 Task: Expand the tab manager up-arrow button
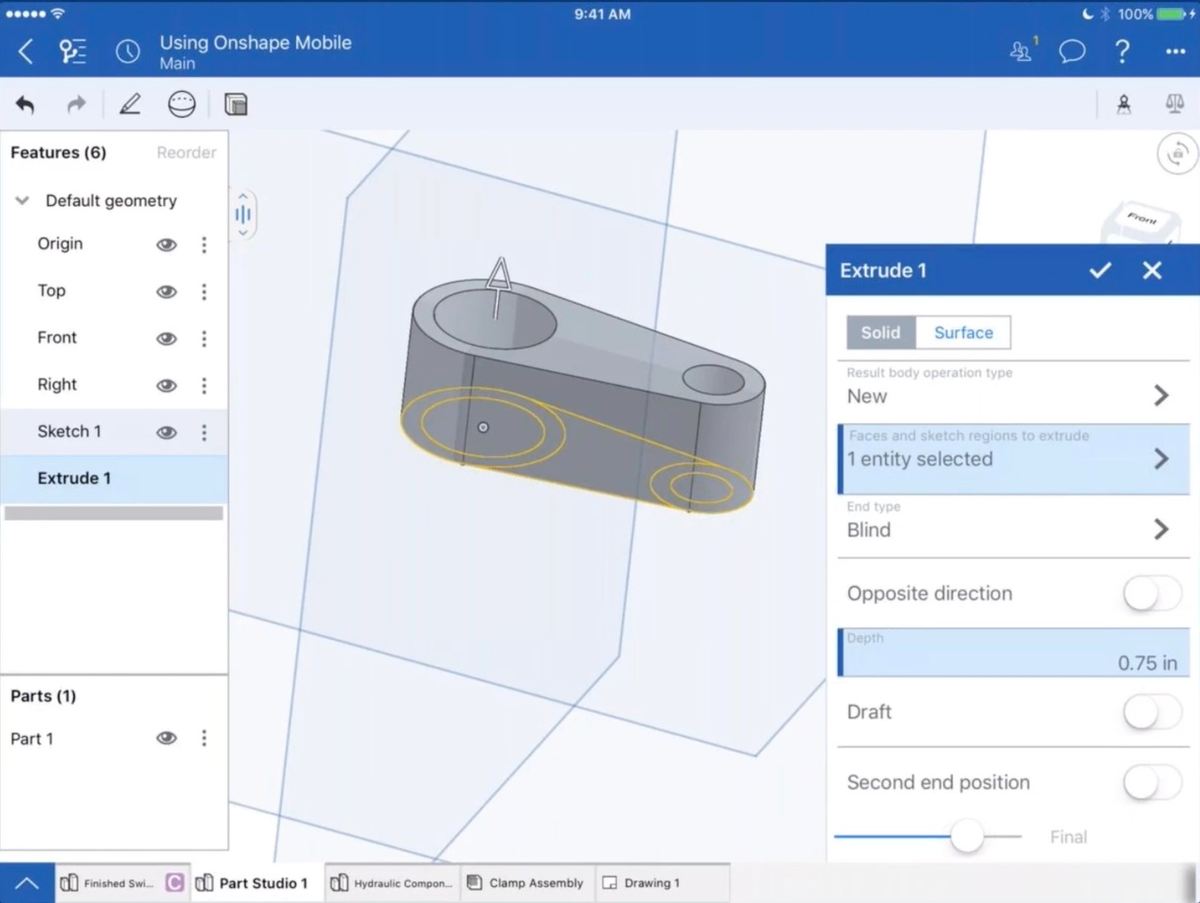pyautogui.click(x=27, y=883)
